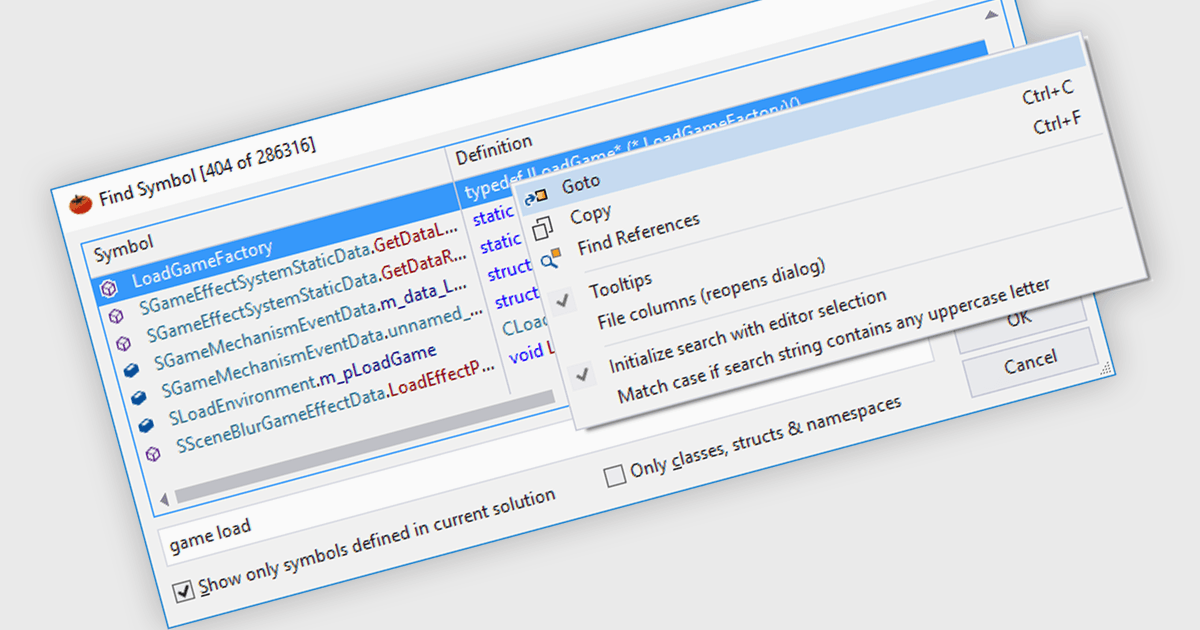Choose Goto from the context menu

[581, 183]
